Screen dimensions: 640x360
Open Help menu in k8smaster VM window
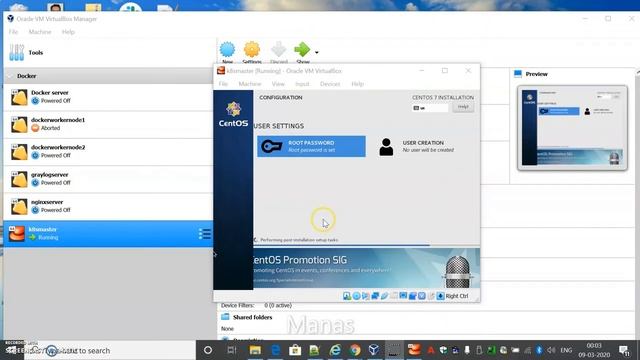[358, 84]
